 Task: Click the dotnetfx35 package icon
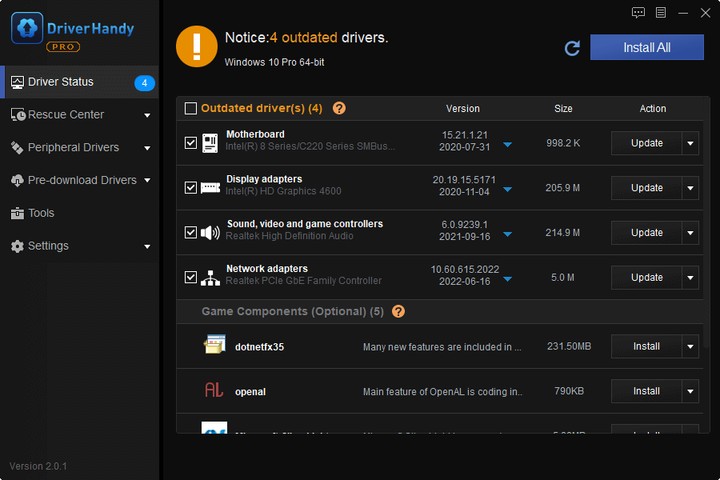pyautogui.click(x=214, y=344)
